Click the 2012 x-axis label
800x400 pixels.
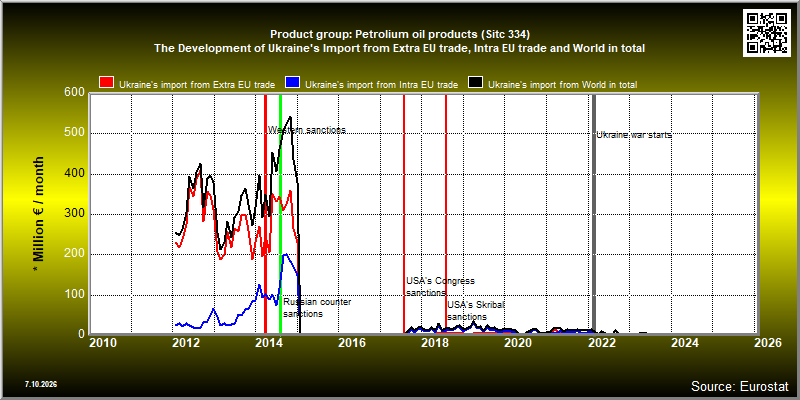186,343
